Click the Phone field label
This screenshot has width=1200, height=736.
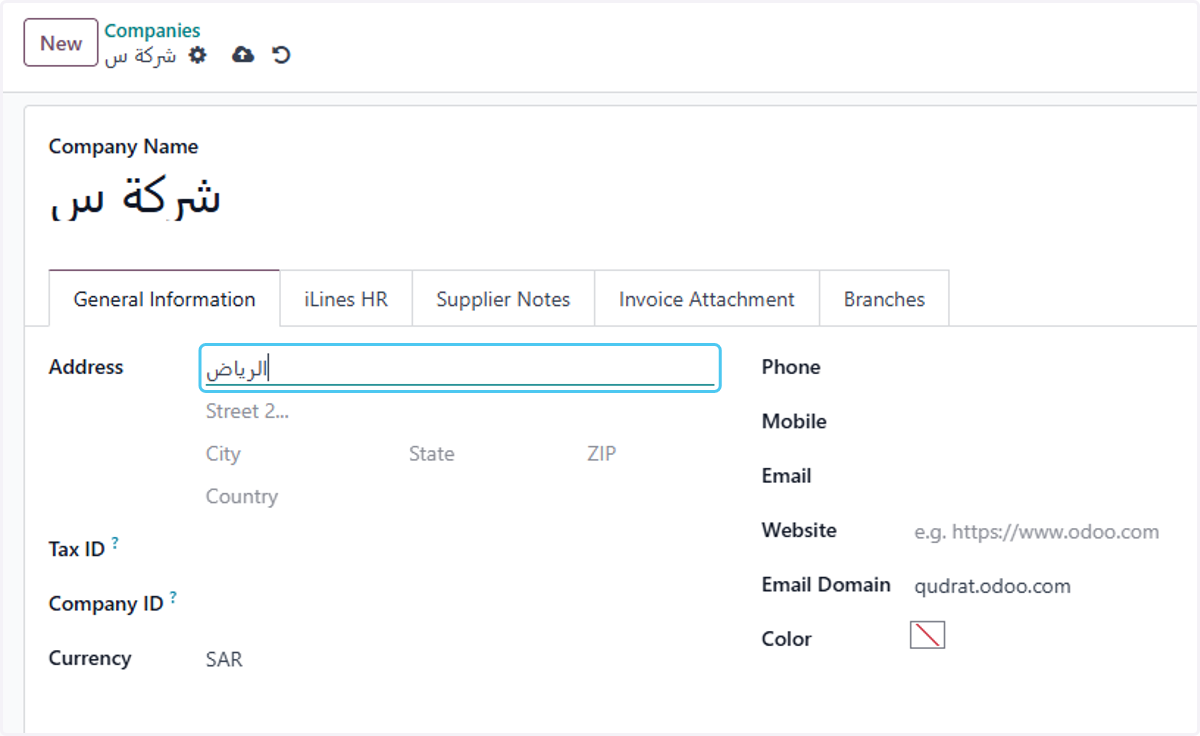tap(791, 367)
